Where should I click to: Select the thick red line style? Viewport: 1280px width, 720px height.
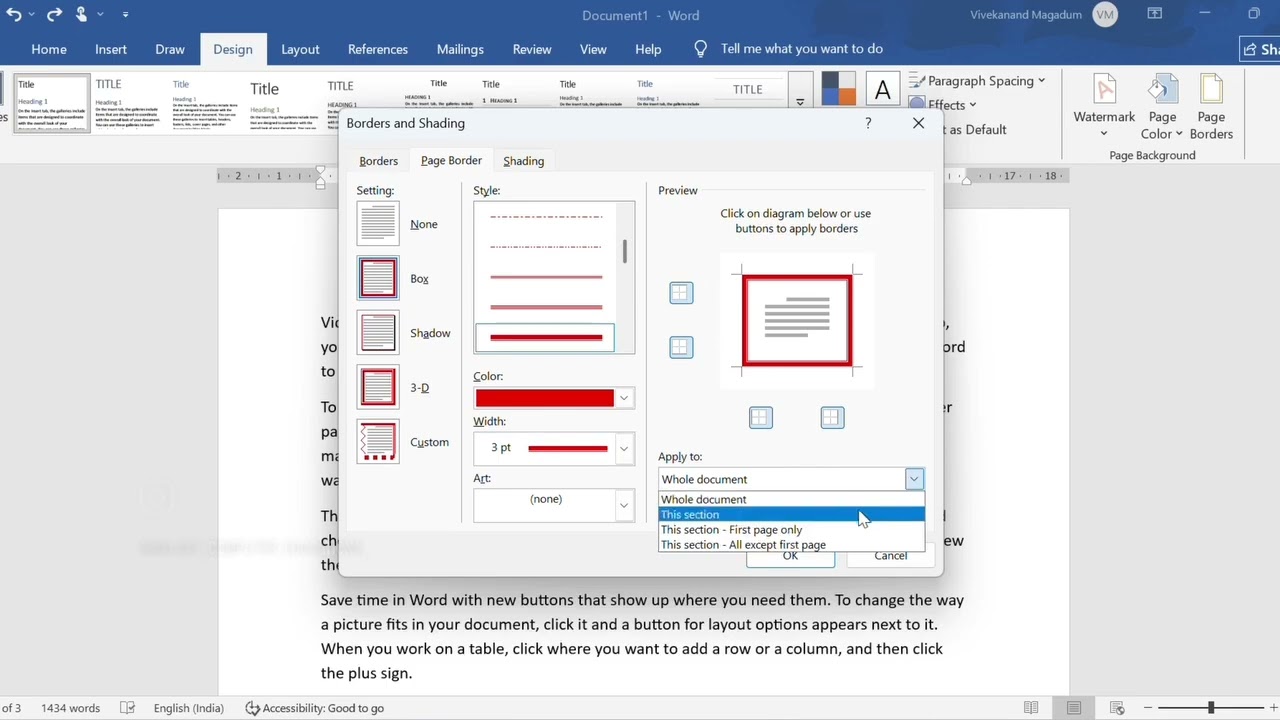(546, 338)
